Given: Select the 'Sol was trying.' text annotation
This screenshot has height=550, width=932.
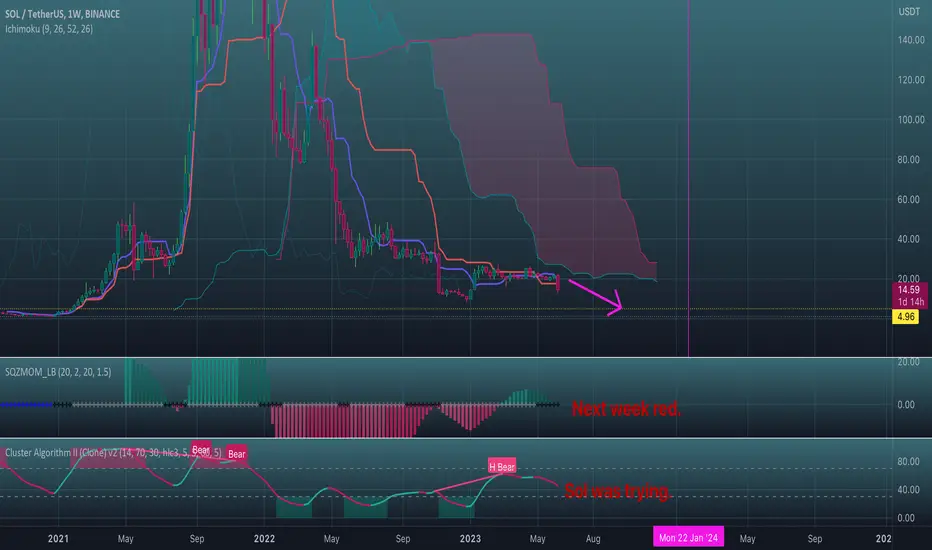Looking at the screenshot, I should [618, 491].
